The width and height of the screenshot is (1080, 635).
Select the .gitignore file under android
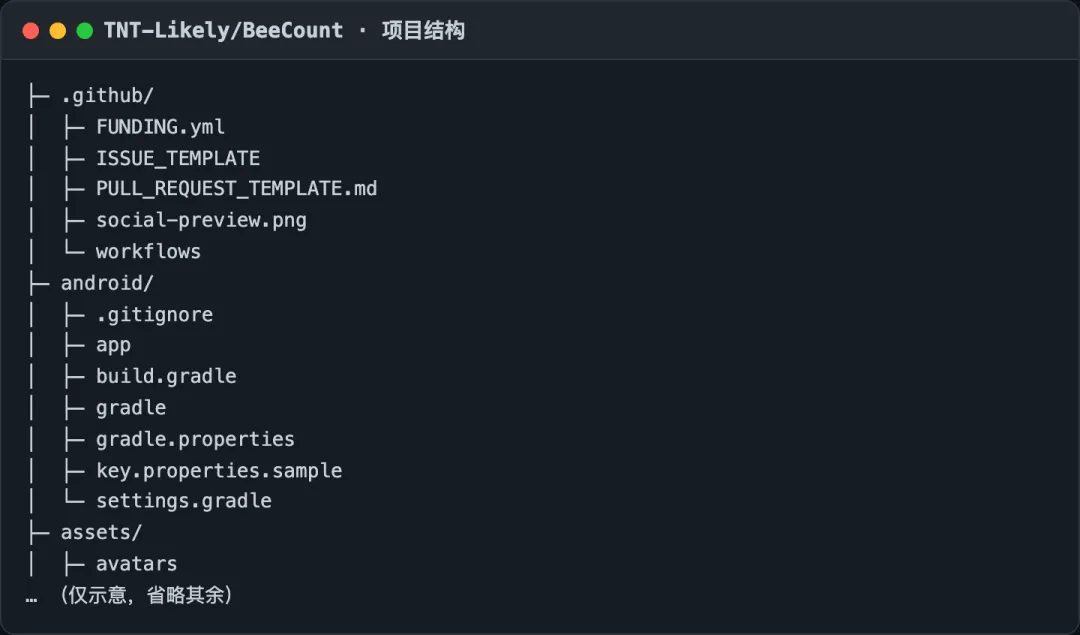coord(154,315)
